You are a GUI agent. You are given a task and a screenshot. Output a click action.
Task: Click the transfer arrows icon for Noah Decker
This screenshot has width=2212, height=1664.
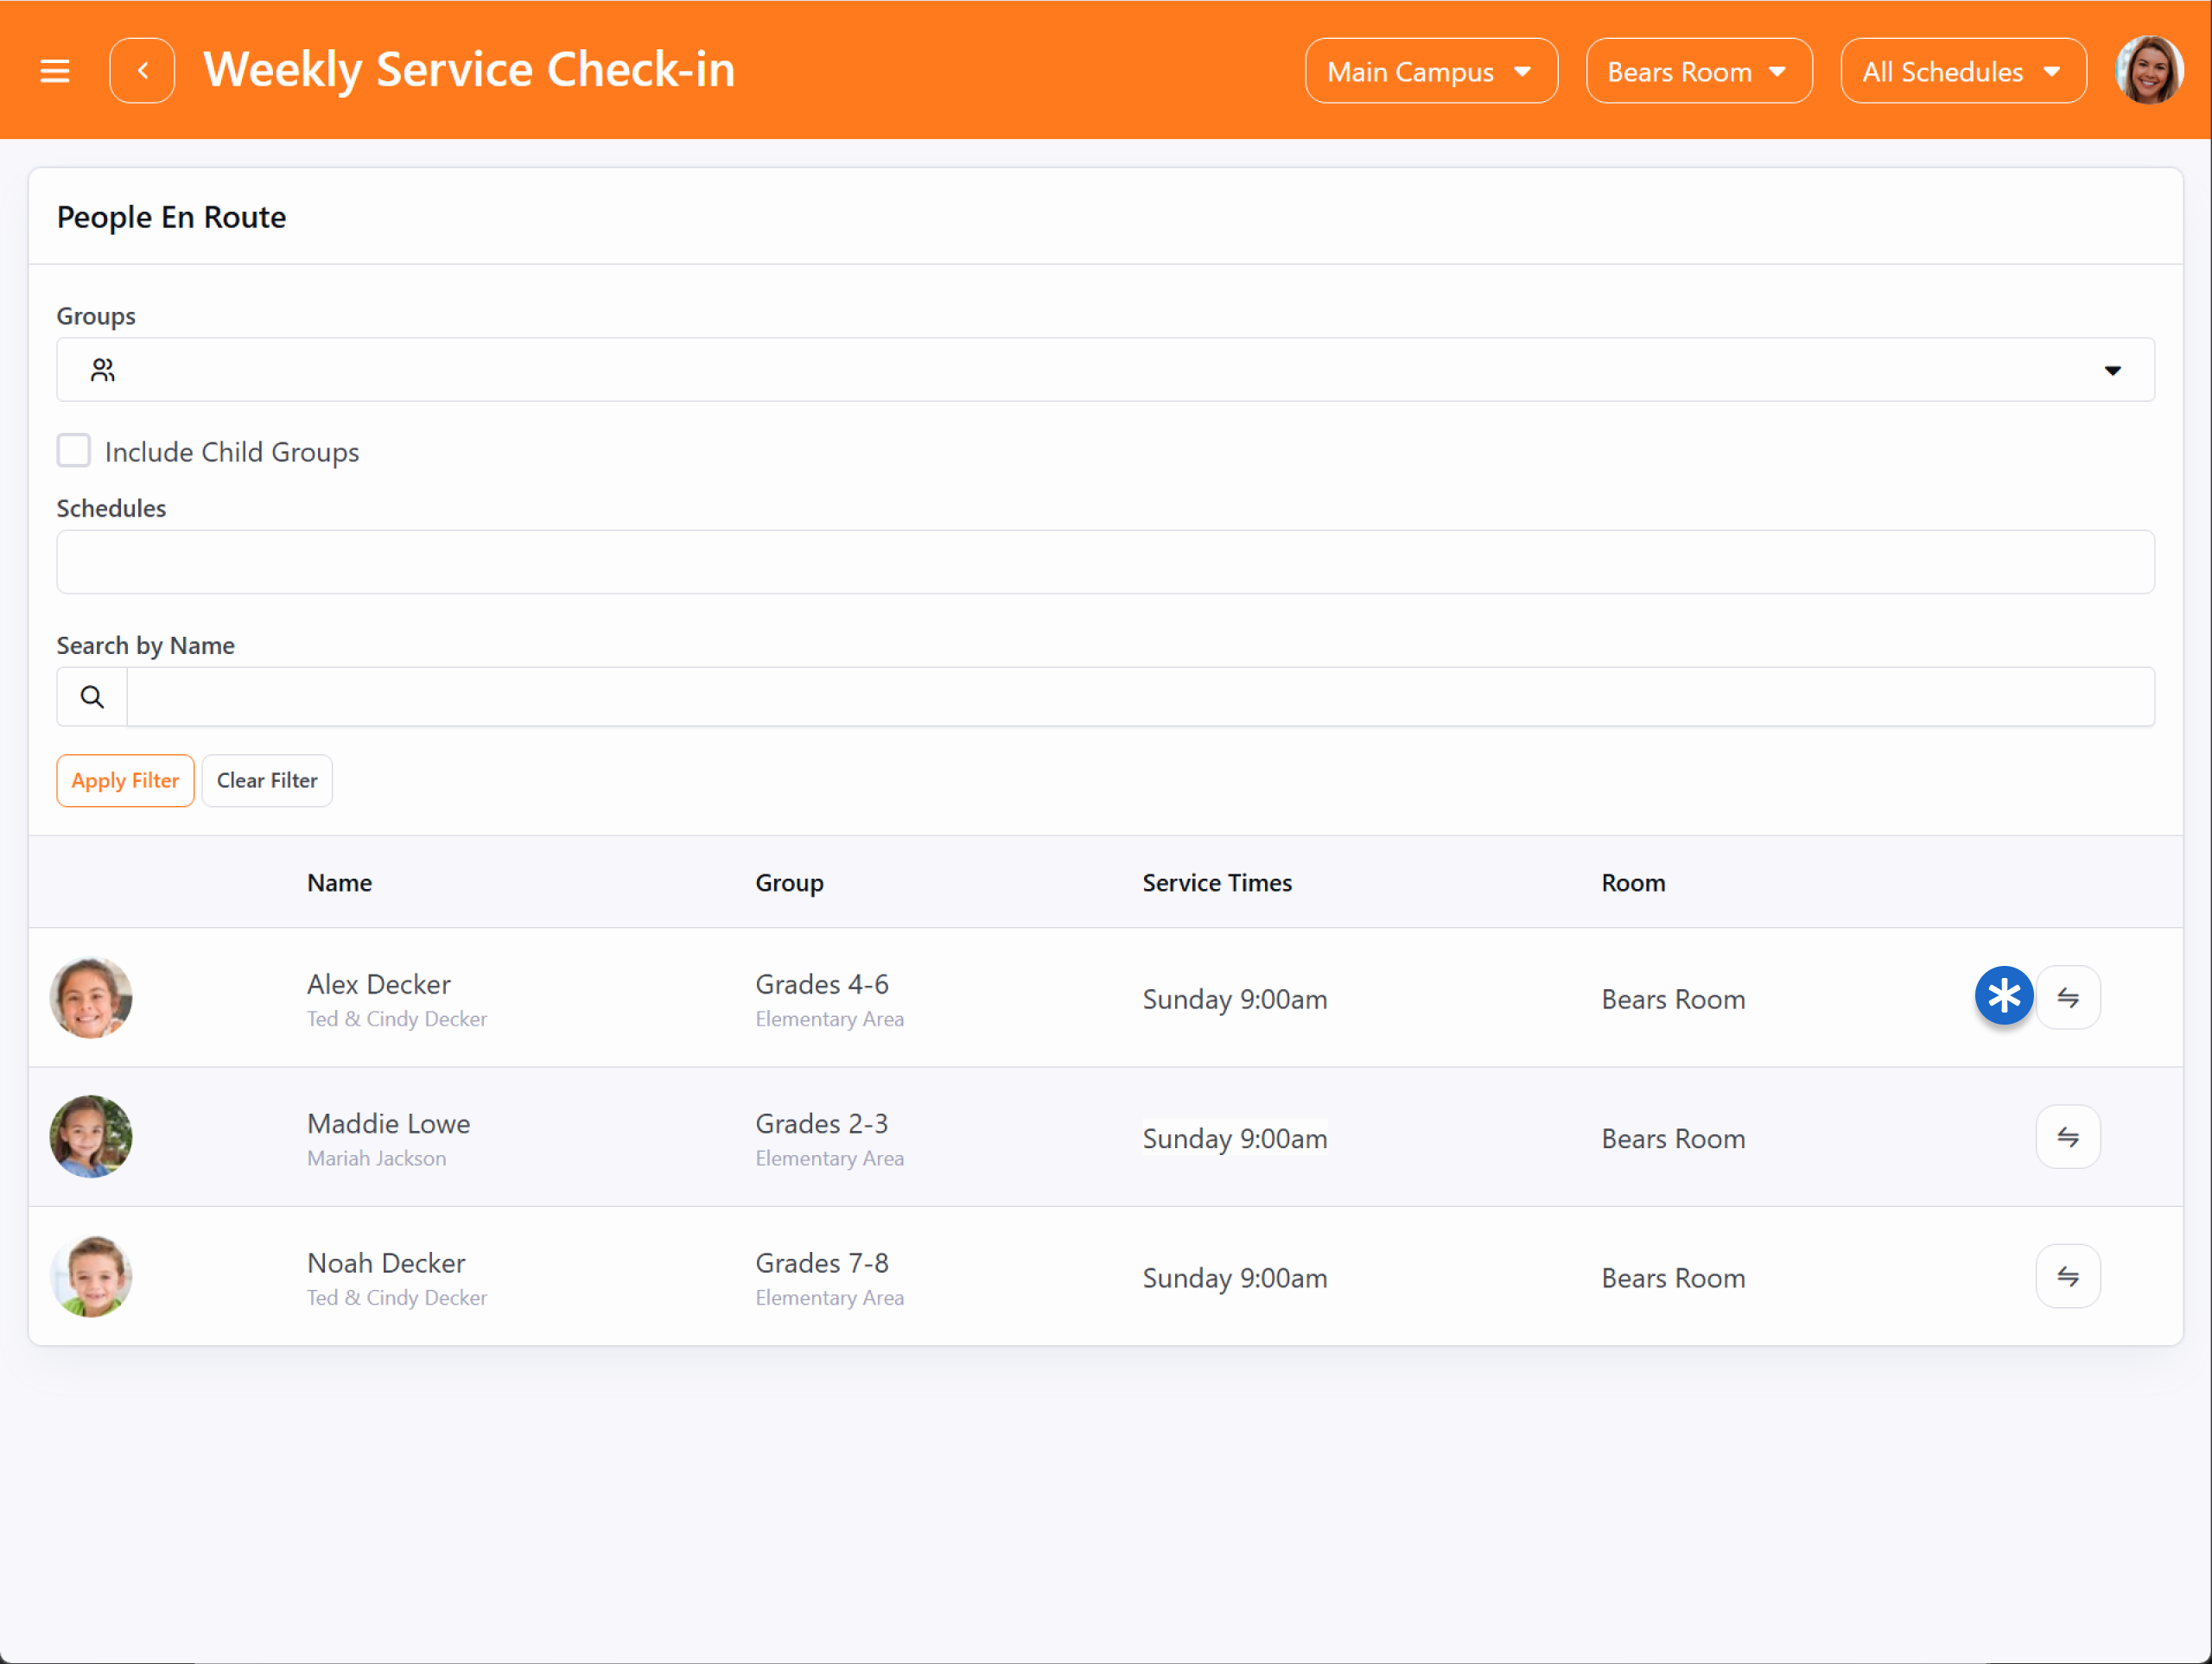(2067, 1276)
